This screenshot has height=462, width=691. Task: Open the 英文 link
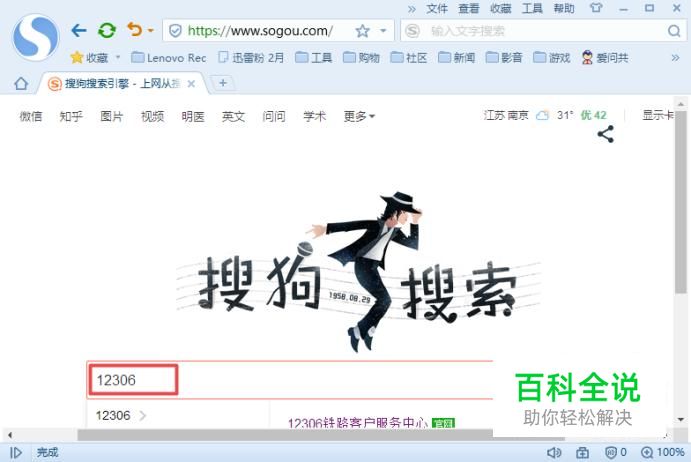click(x=233, y=116)
